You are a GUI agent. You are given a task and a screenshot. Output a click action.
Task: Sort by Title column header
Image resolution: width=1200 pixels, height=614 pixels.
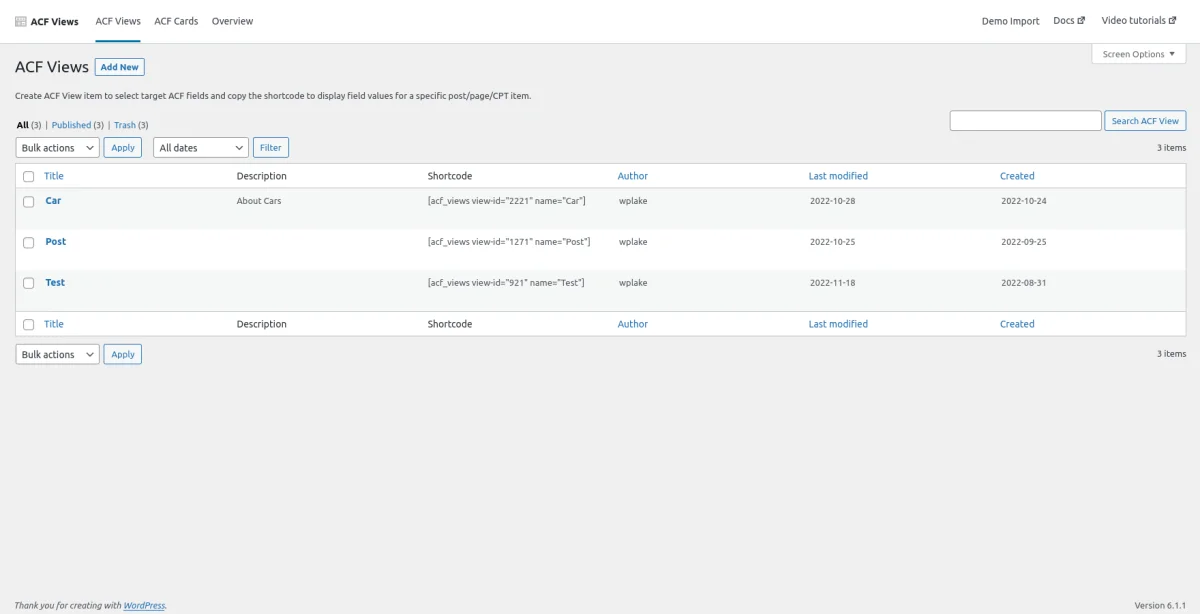54,176
